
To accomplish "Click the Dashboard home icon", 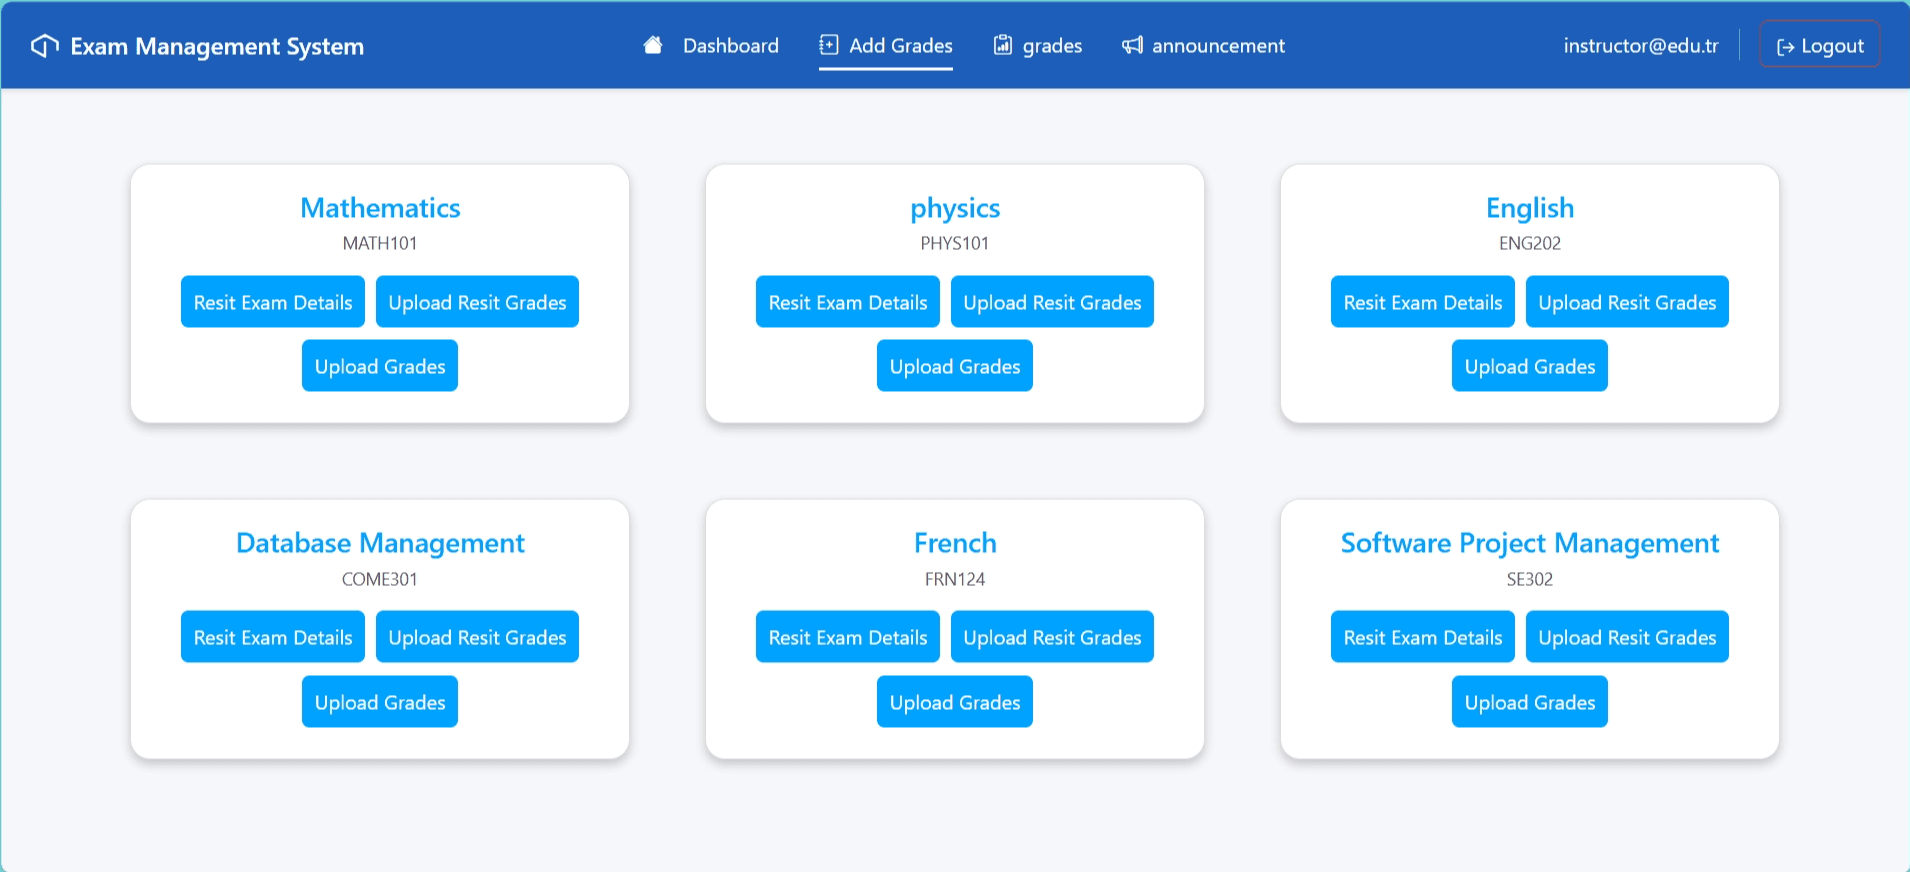I will 653,45.
